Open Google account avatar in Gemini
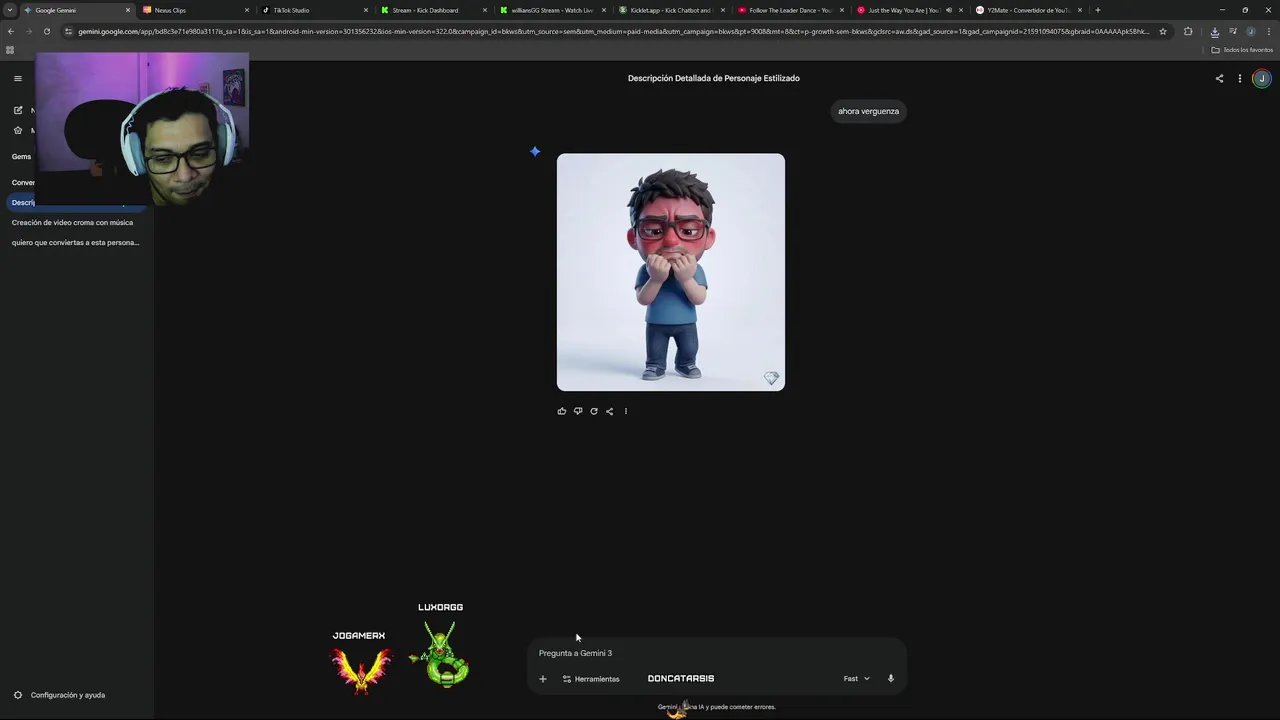Screen dimensions: 1280x720 [1261, 78]
